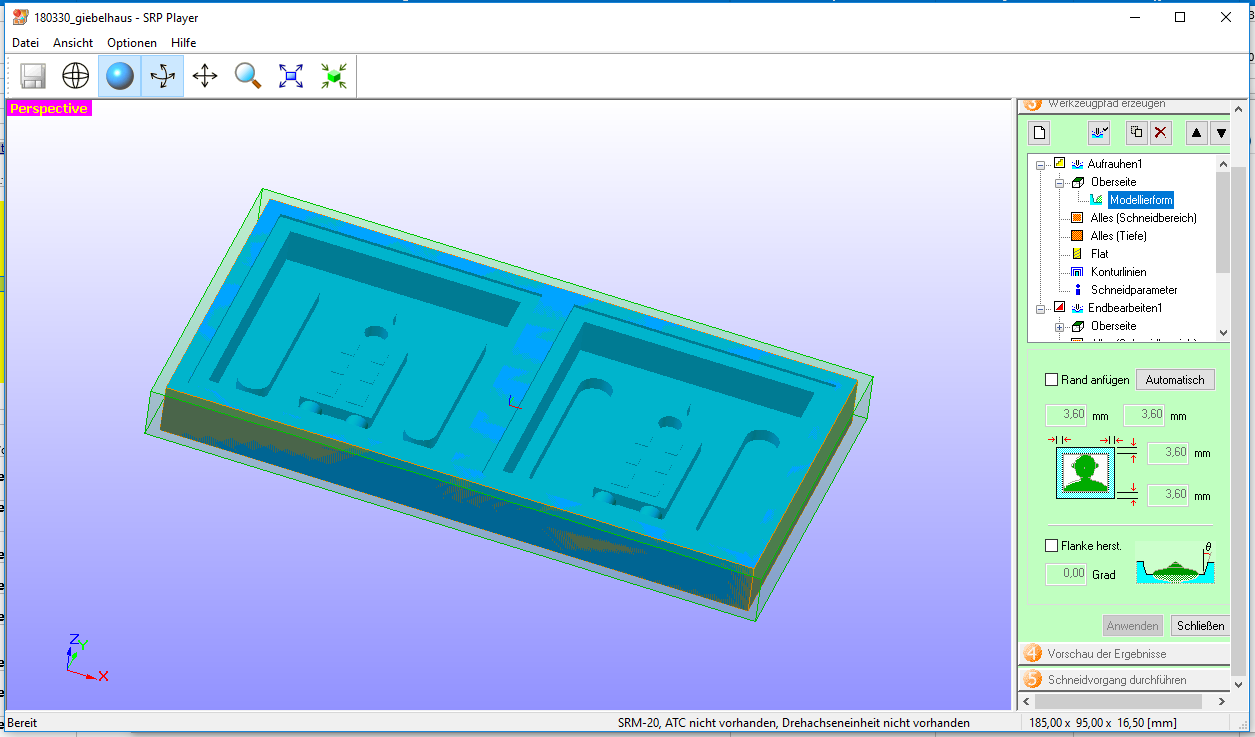This screenshot has height=737, width=1255.
Task: Switch to the wireframe globe view
Action: pyautogui.click(x=76, y=76)
